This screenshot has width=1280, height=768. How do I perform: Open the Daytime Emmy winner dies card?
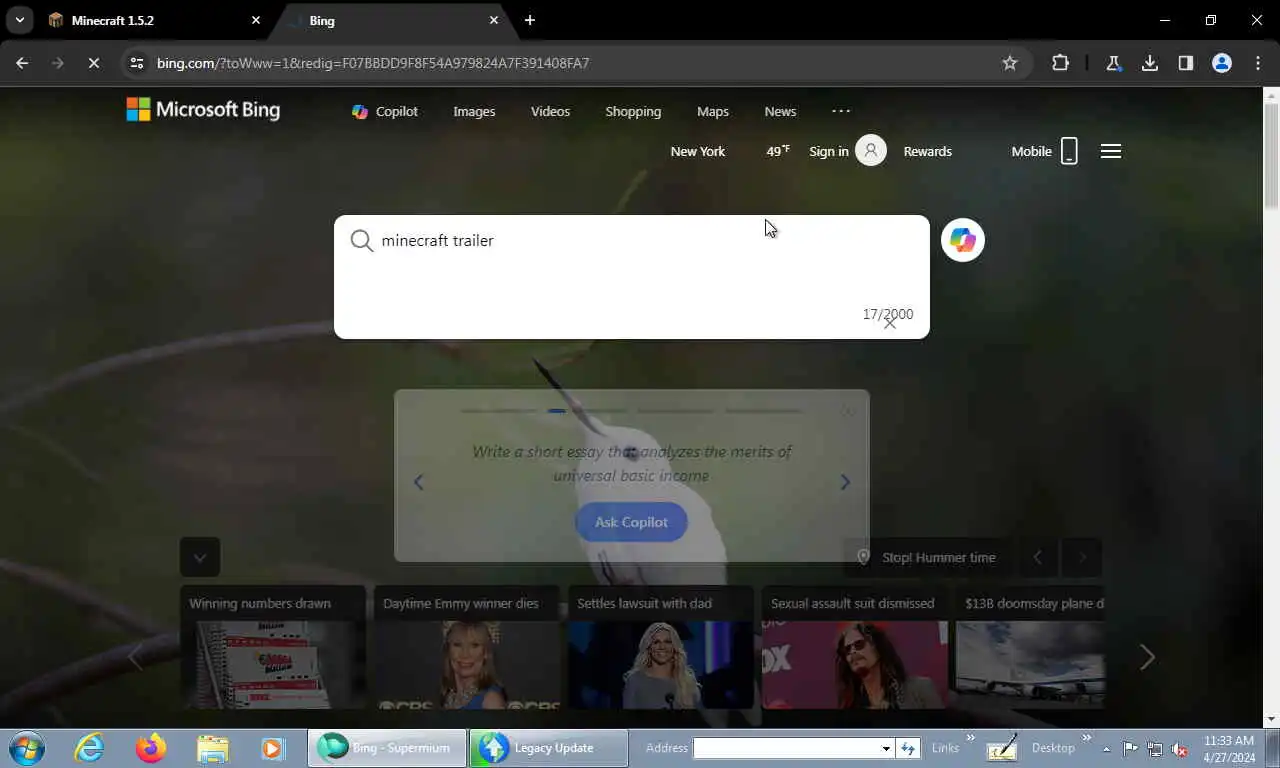pos(466,647)
